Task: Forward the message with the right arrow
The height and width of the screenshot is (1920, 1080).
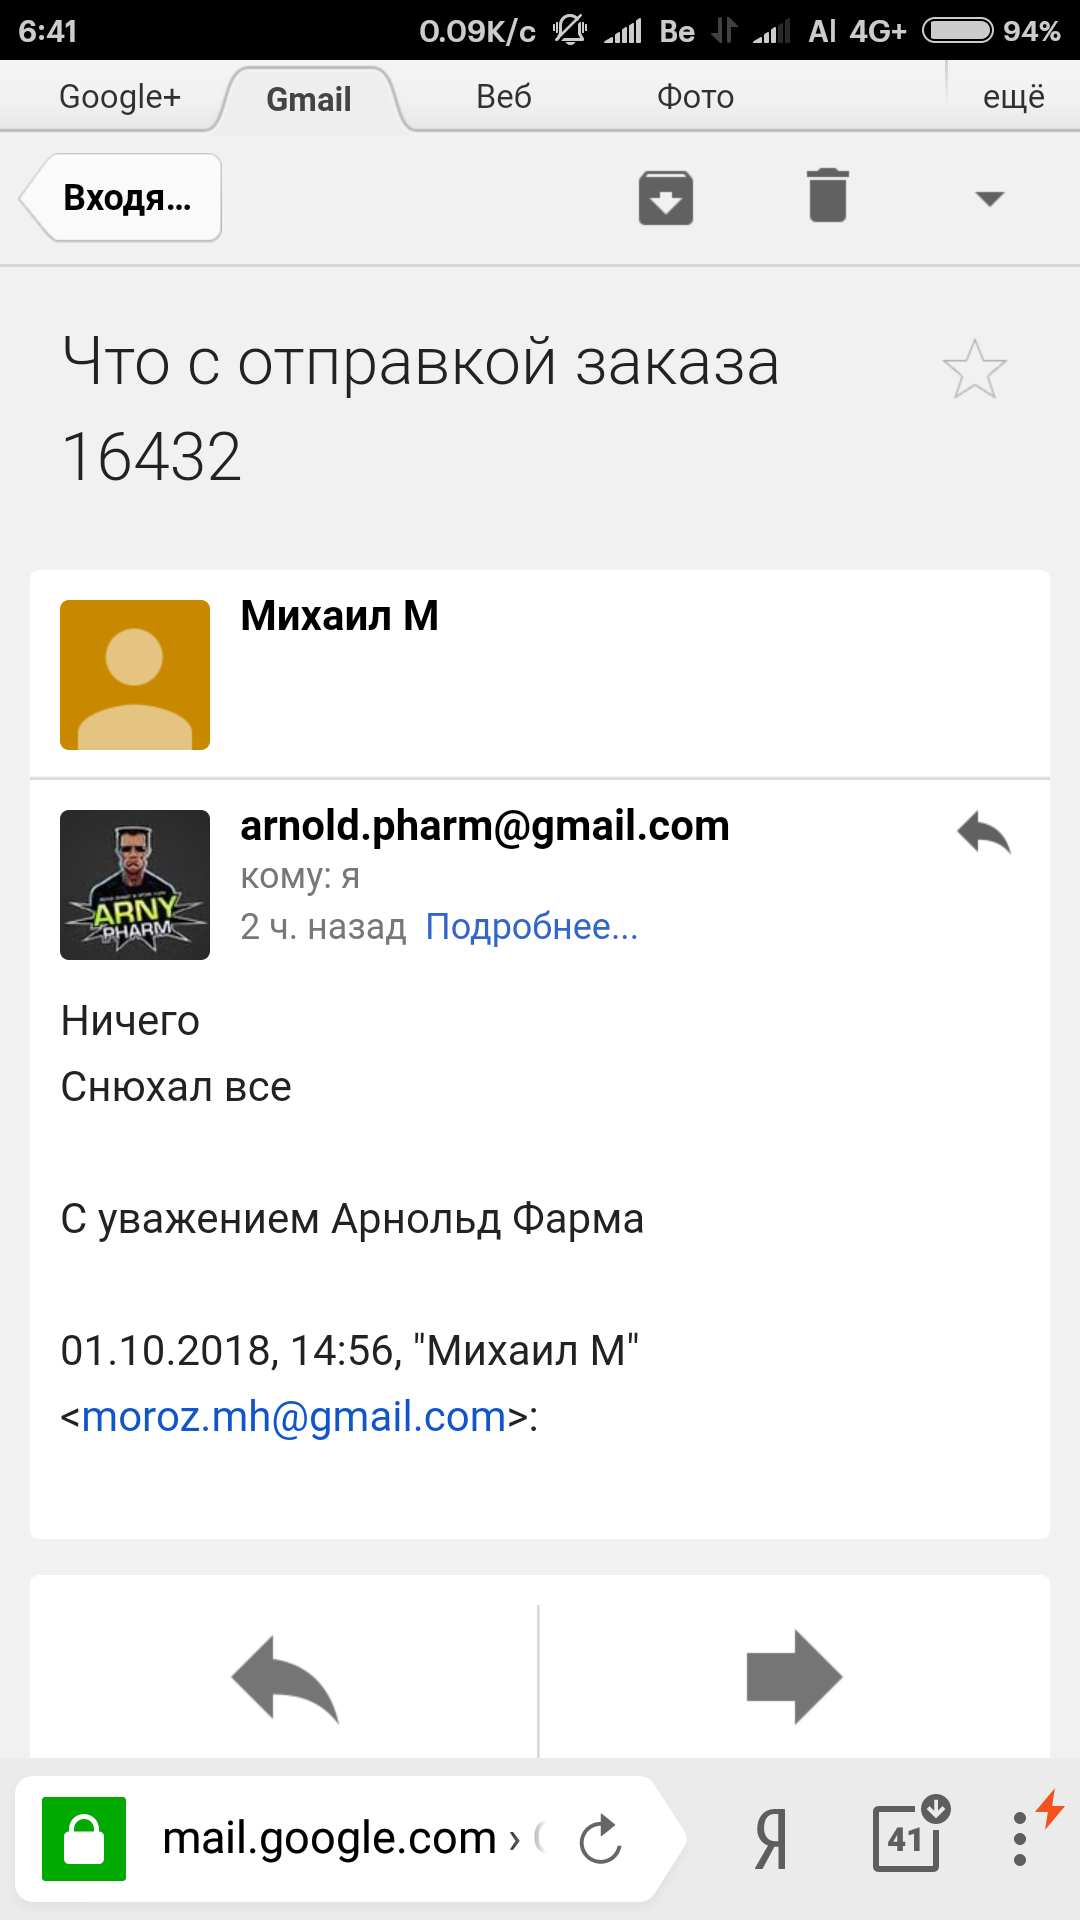Action: coord(795,1677)
